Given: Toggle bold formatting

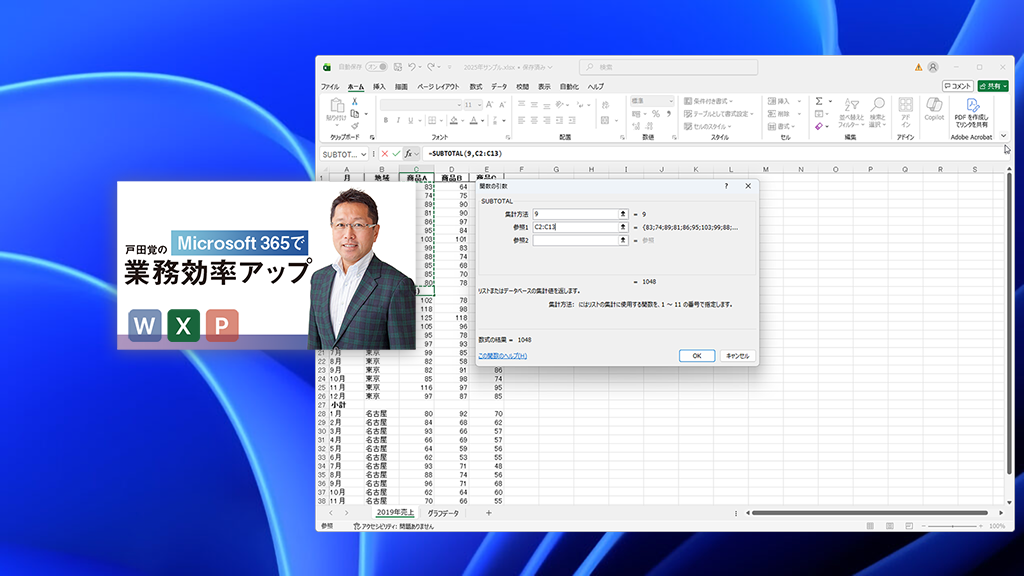Looking at the screenshot, I should point(386,119).
